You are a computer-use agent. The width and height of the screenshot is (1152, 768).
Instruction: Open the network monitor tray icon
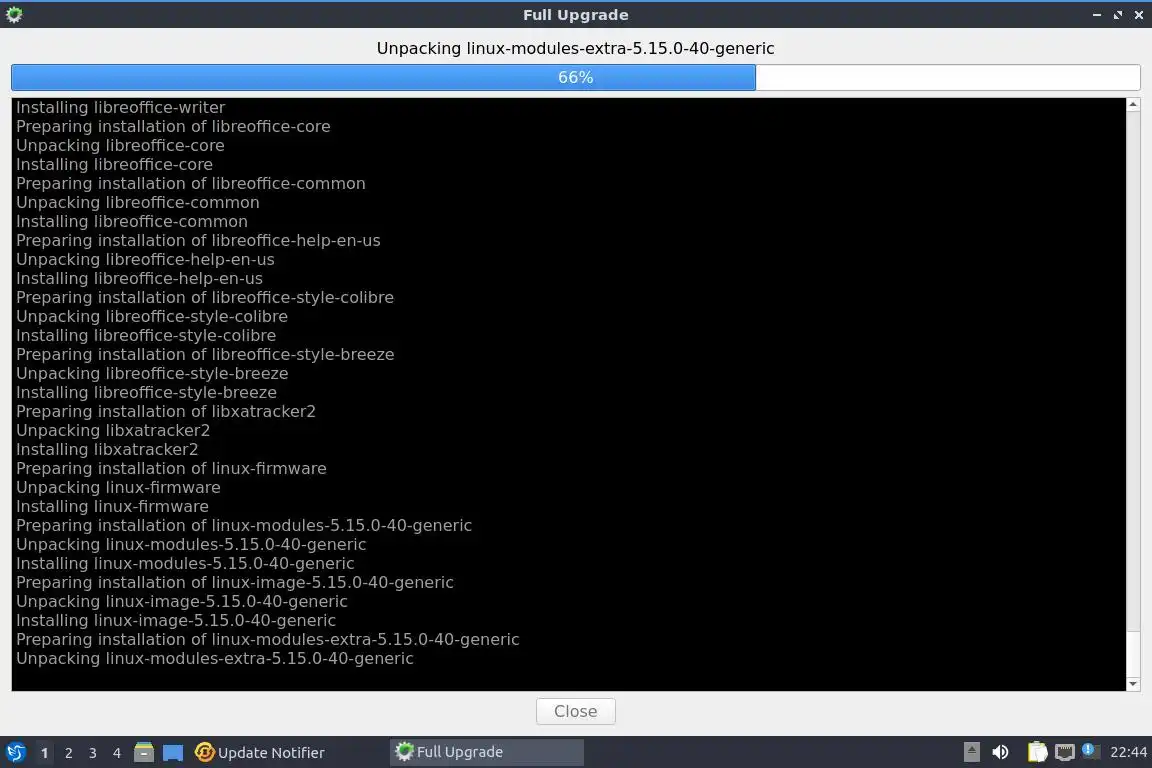pyautogui.click(x=1065, y=752)
